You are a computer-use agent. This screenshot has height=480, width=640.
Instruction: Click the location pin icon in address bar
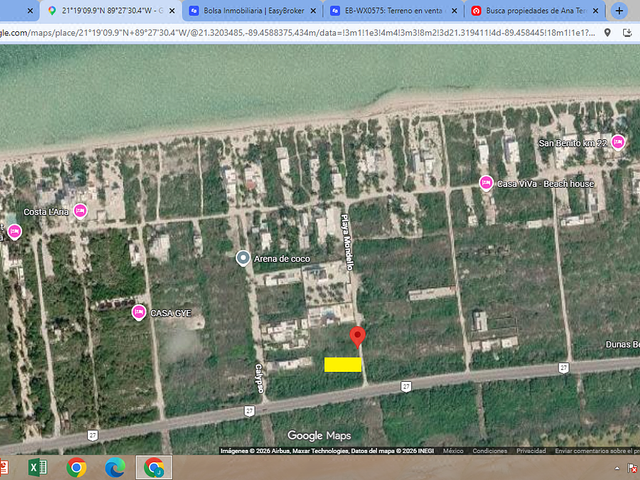607,33
